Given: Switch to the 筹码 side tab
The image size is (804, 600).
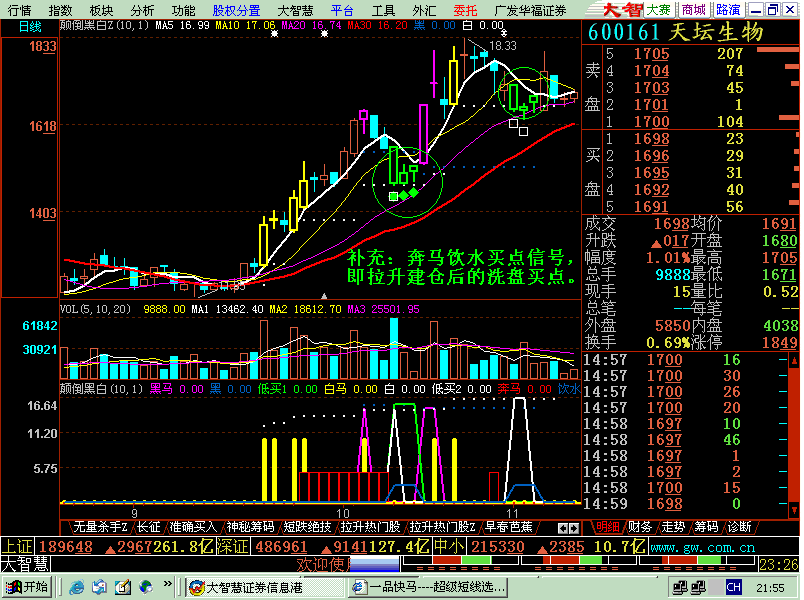Looking at the screenshot, I should tap(706, 527).
